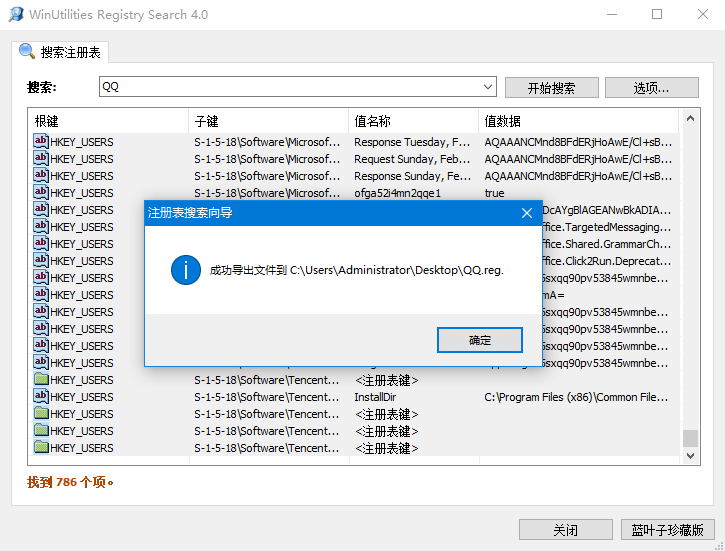Sort by the 值数据 column header
The height and width of the screenshot is (551, 725).
[x=578, y=121]
